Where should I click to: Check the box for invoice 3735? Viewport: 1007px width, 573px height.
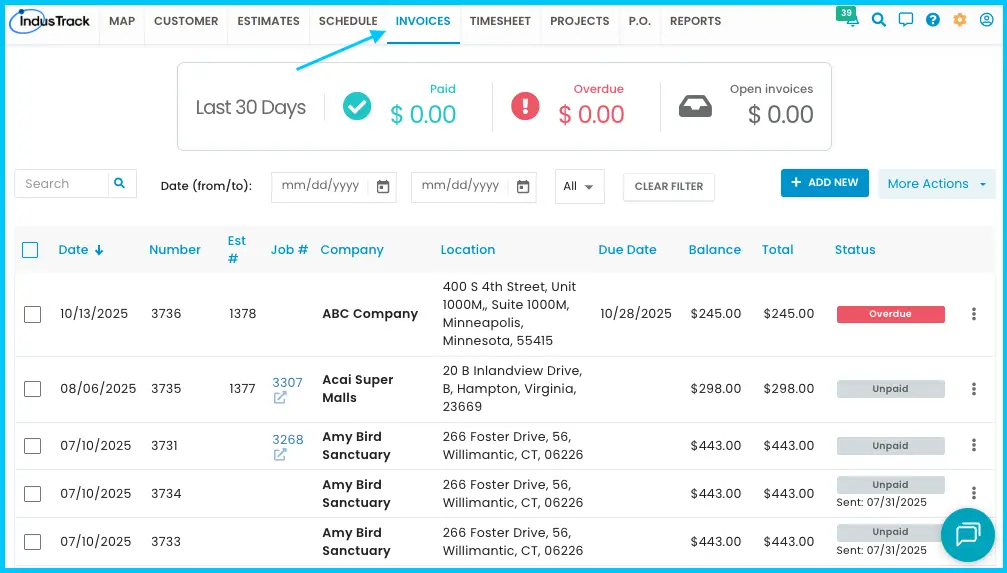[x=32, y=389]
